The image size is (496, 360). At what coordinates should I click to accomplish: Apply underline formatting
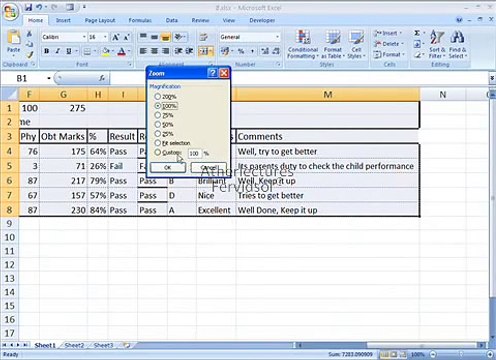(x=69, y=51)
